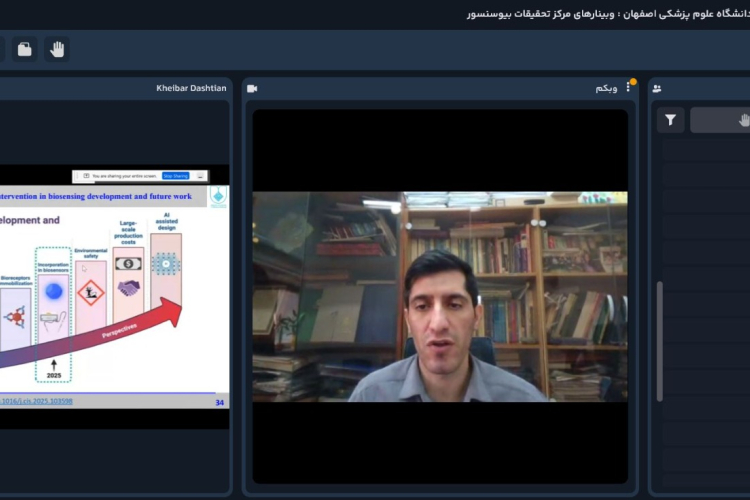This screenshot has width=750, height=500.
Task: Click Stop Sharing button in shared screen
Action: coord(175,175)
